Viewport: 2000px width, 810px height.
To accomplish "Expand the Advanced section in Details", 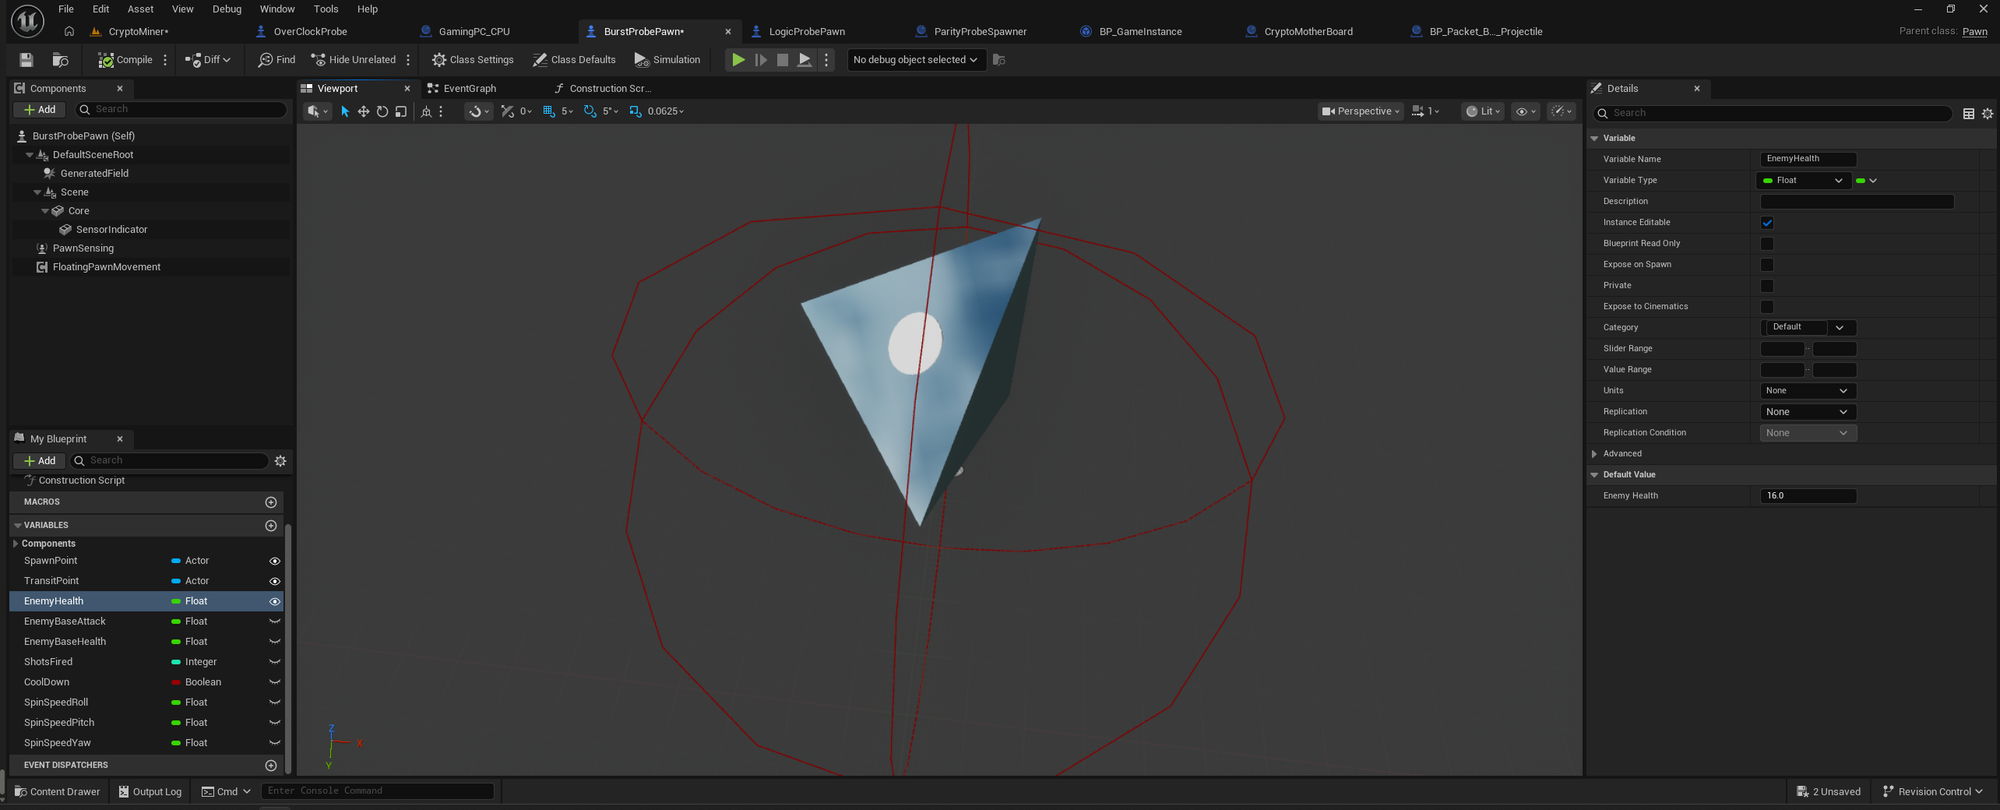I will pos(1595,454).
